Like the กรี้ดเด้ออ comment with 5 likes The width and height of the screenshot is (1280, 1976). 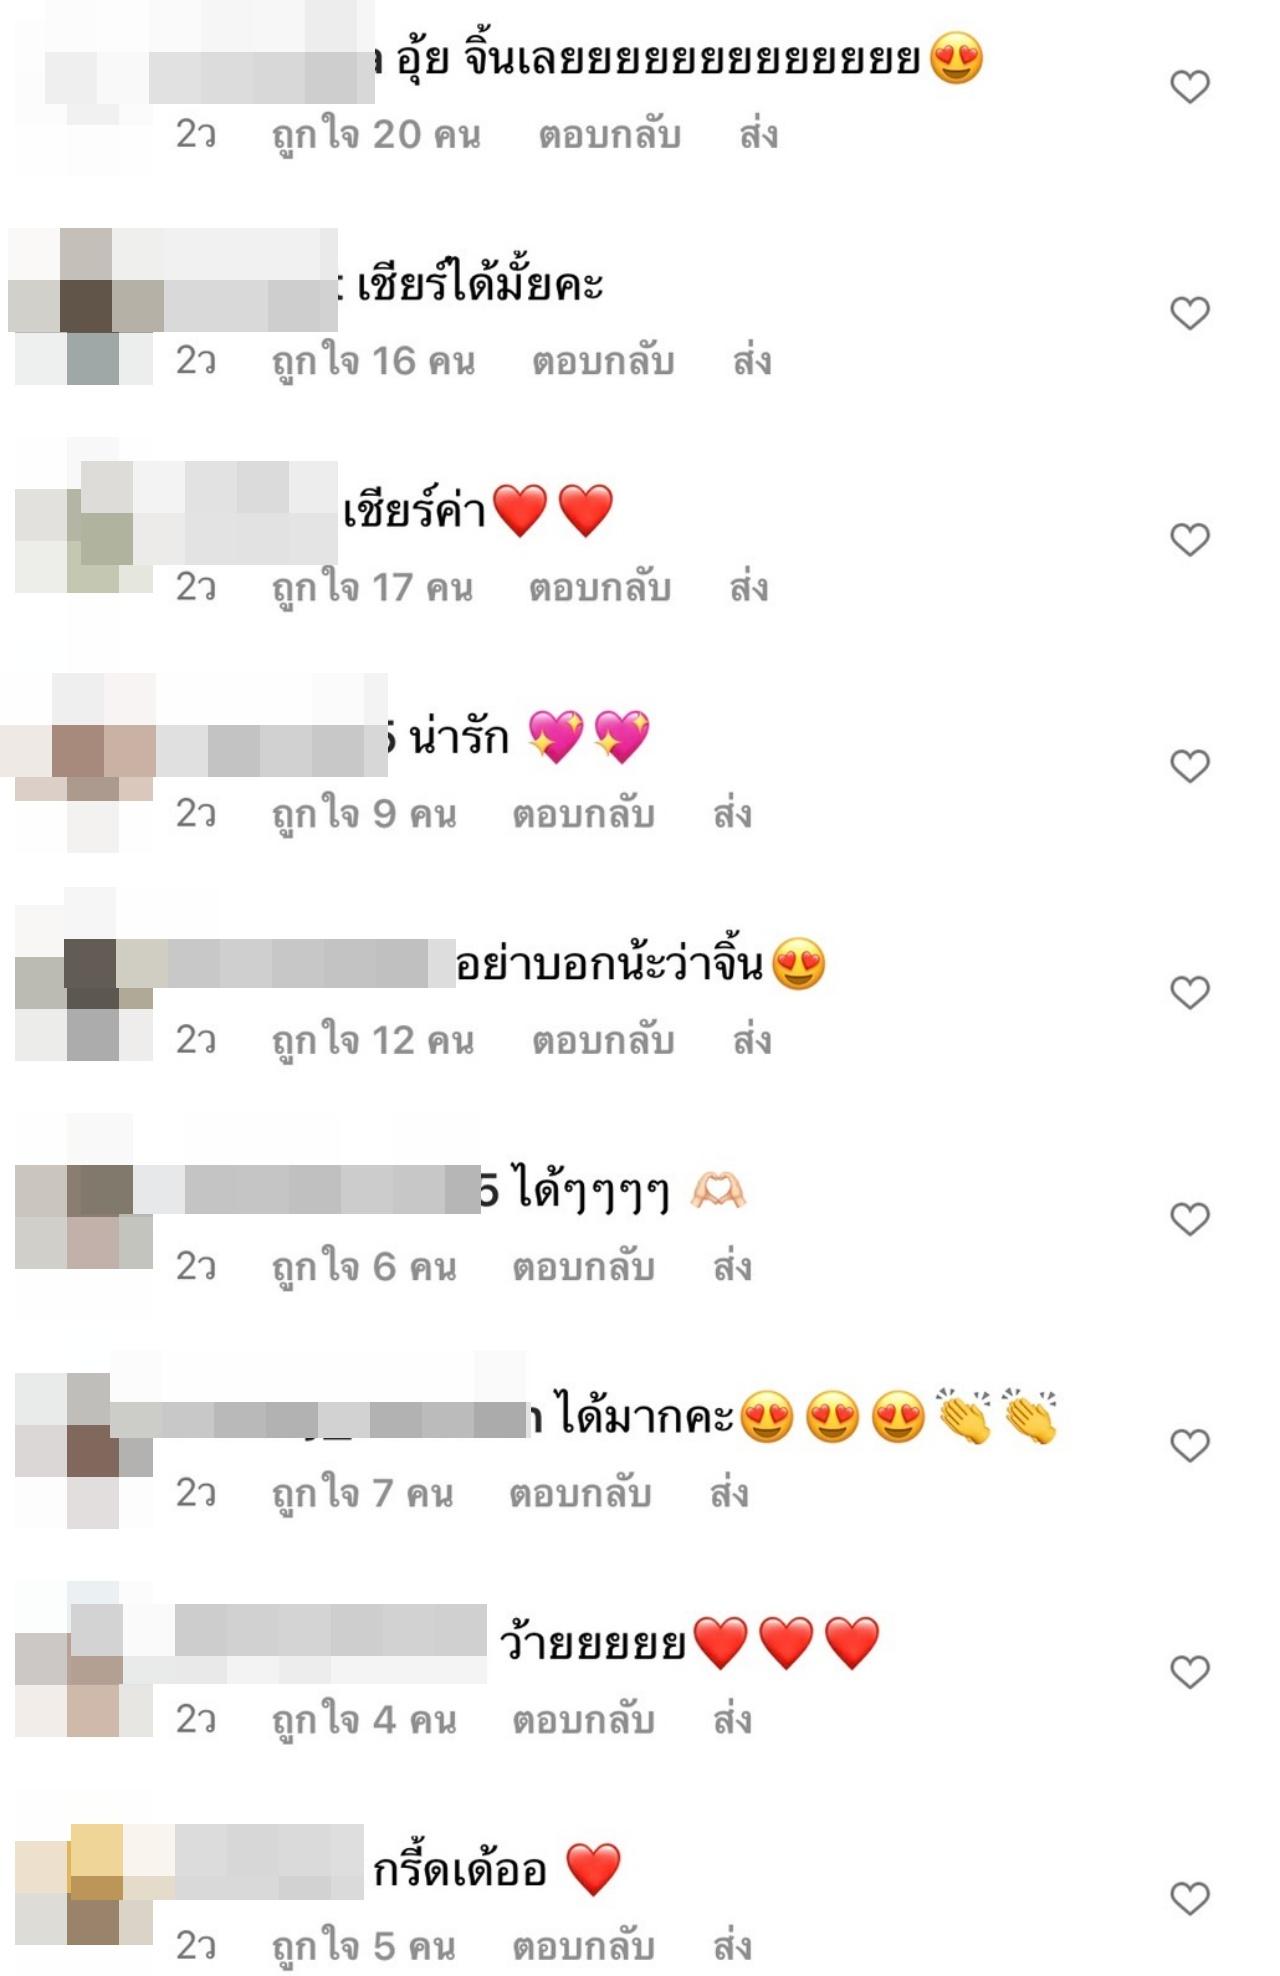pos(1190,1899)
